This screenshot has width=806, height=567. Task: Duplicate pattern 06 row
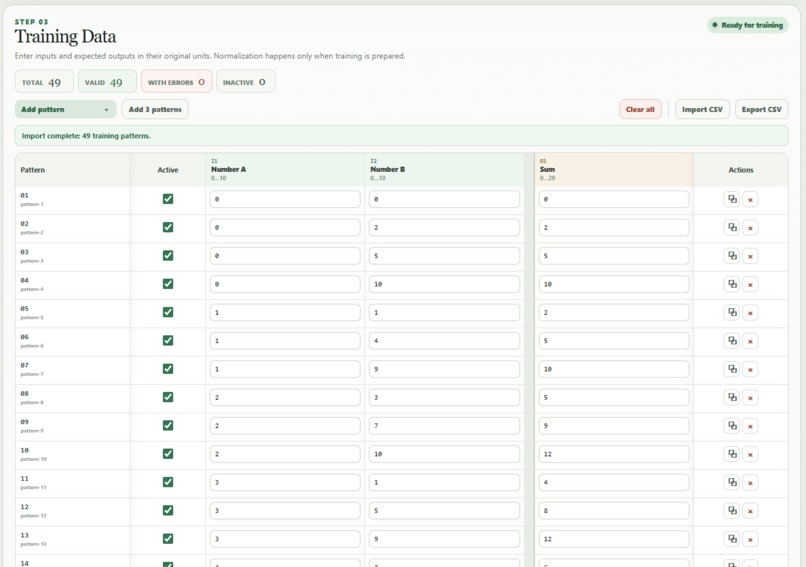(x=731, y=341)
